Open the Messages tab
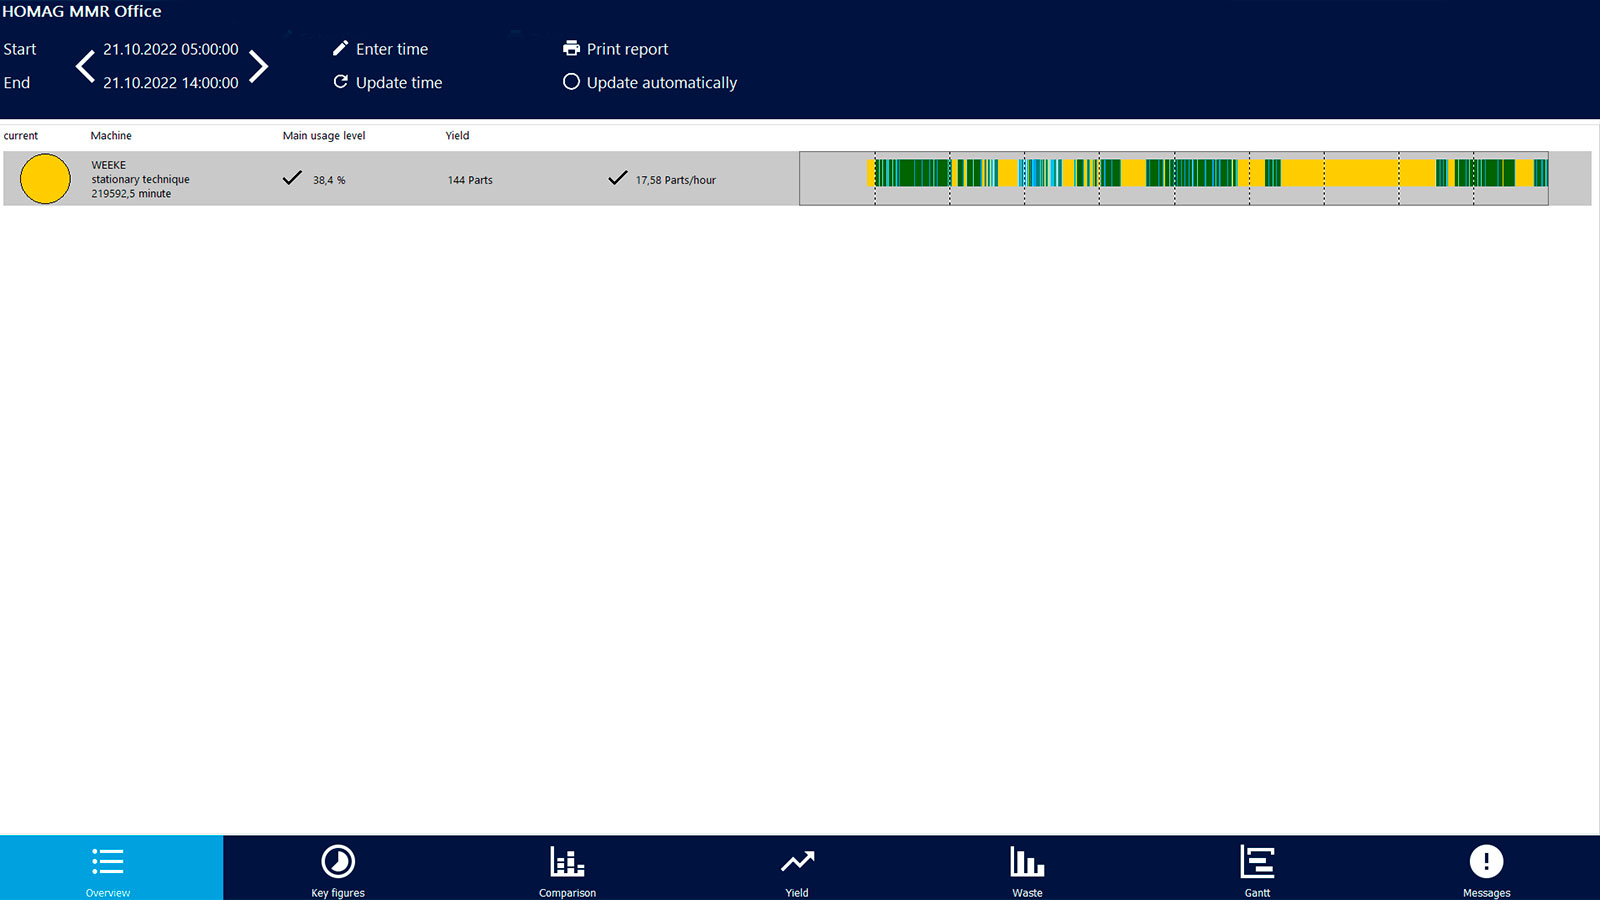This screenshot has width=1600, height=900. (x=1486, y=868)
